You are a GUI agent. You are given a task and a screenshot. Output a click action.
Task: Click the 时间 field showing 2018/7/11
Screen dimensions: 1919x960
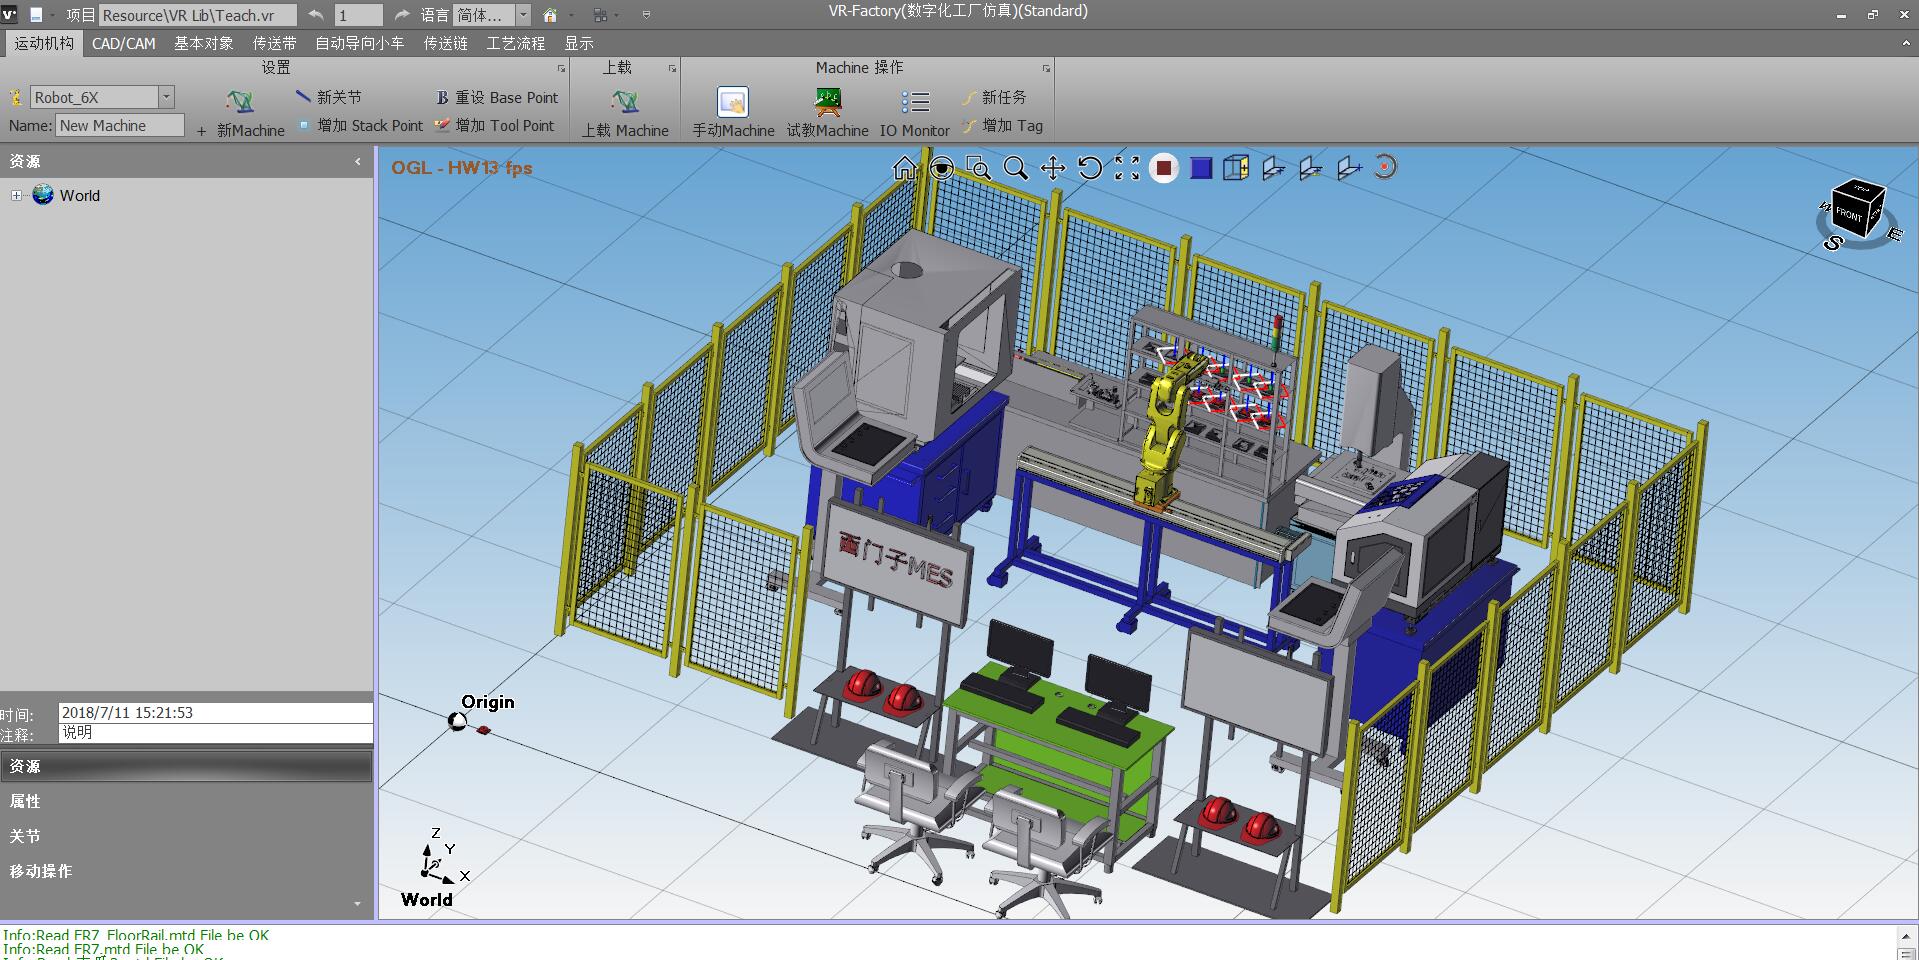[x=215, y=713]
